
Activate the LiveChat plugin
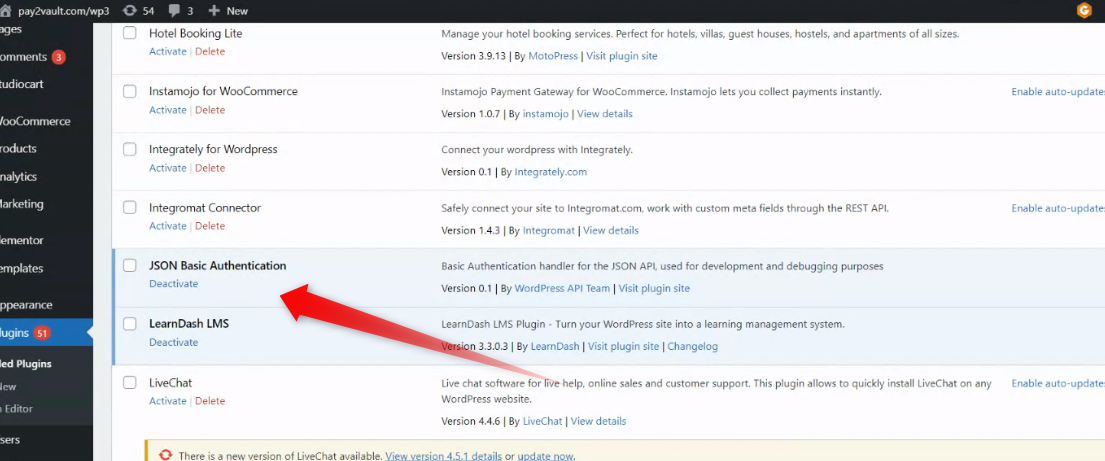pyautogui.click(x=168, y=401)
